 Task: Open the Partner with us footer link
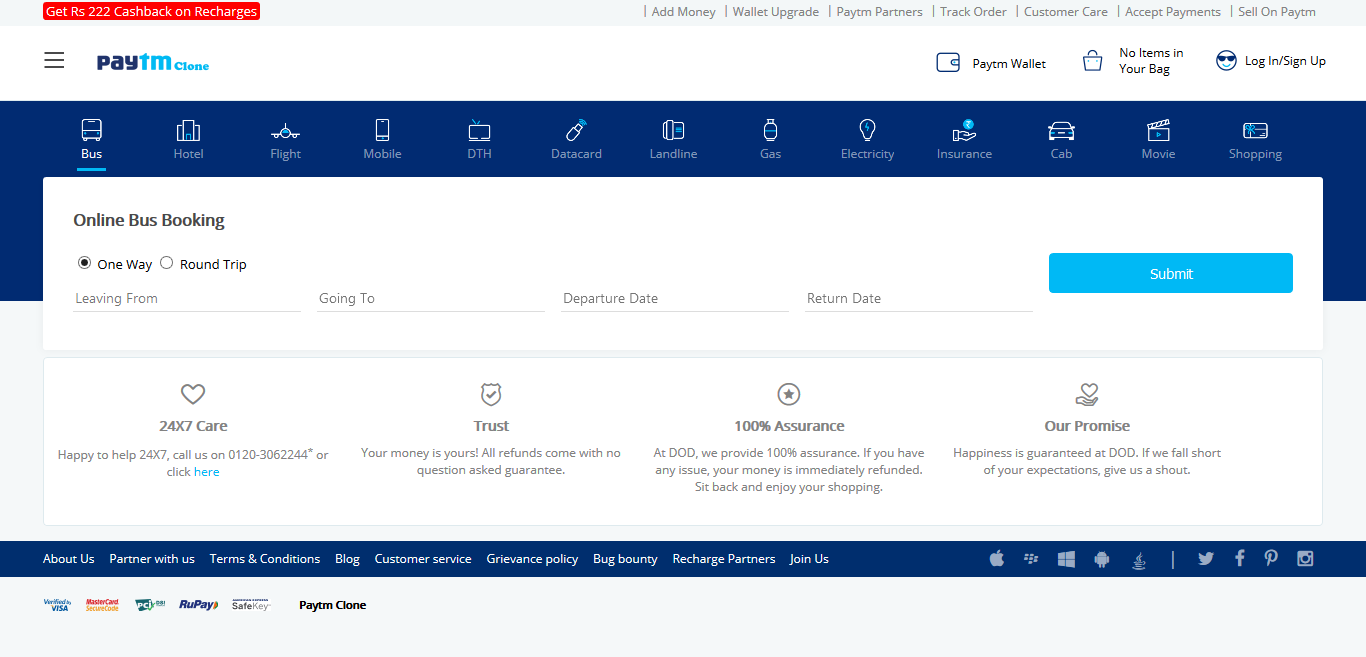[152, 559]
